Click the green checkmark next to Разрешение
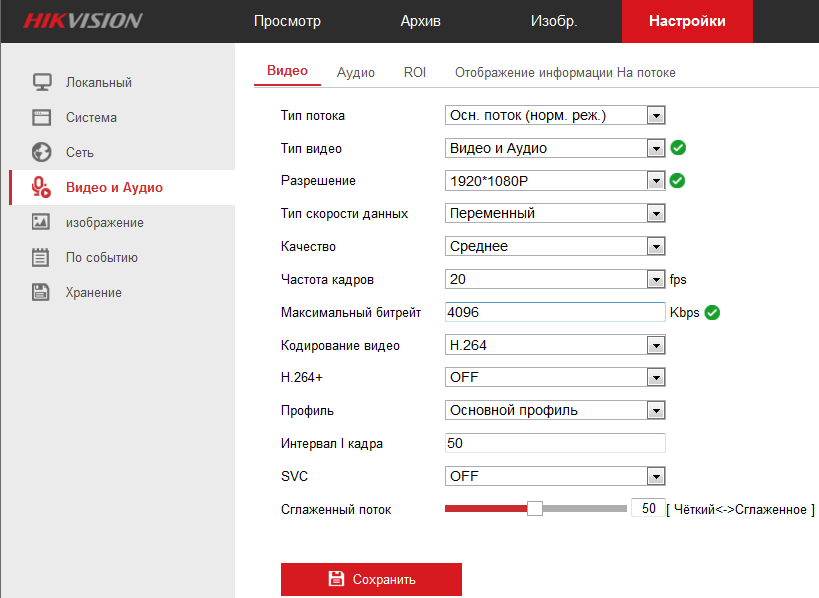 click(677, 181)
